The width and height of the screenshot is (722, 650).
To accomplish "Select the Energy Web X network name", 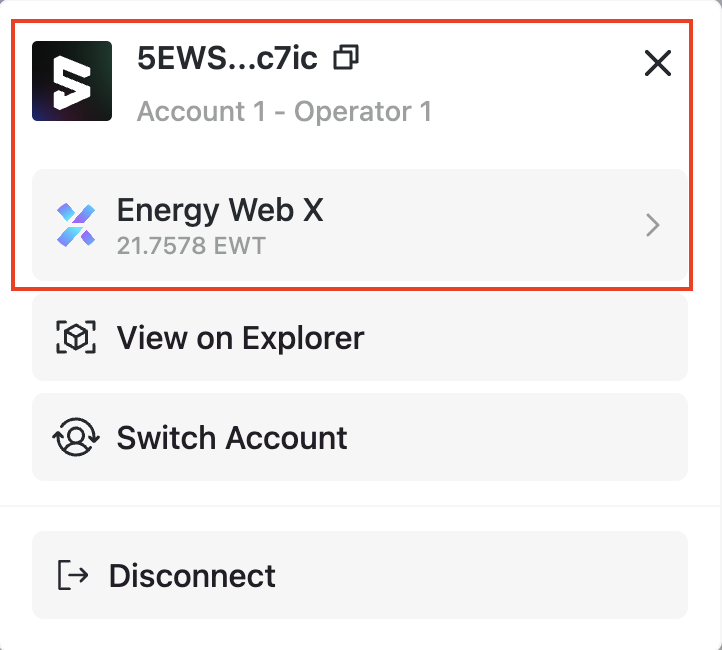I will click(x=220, y=210).
